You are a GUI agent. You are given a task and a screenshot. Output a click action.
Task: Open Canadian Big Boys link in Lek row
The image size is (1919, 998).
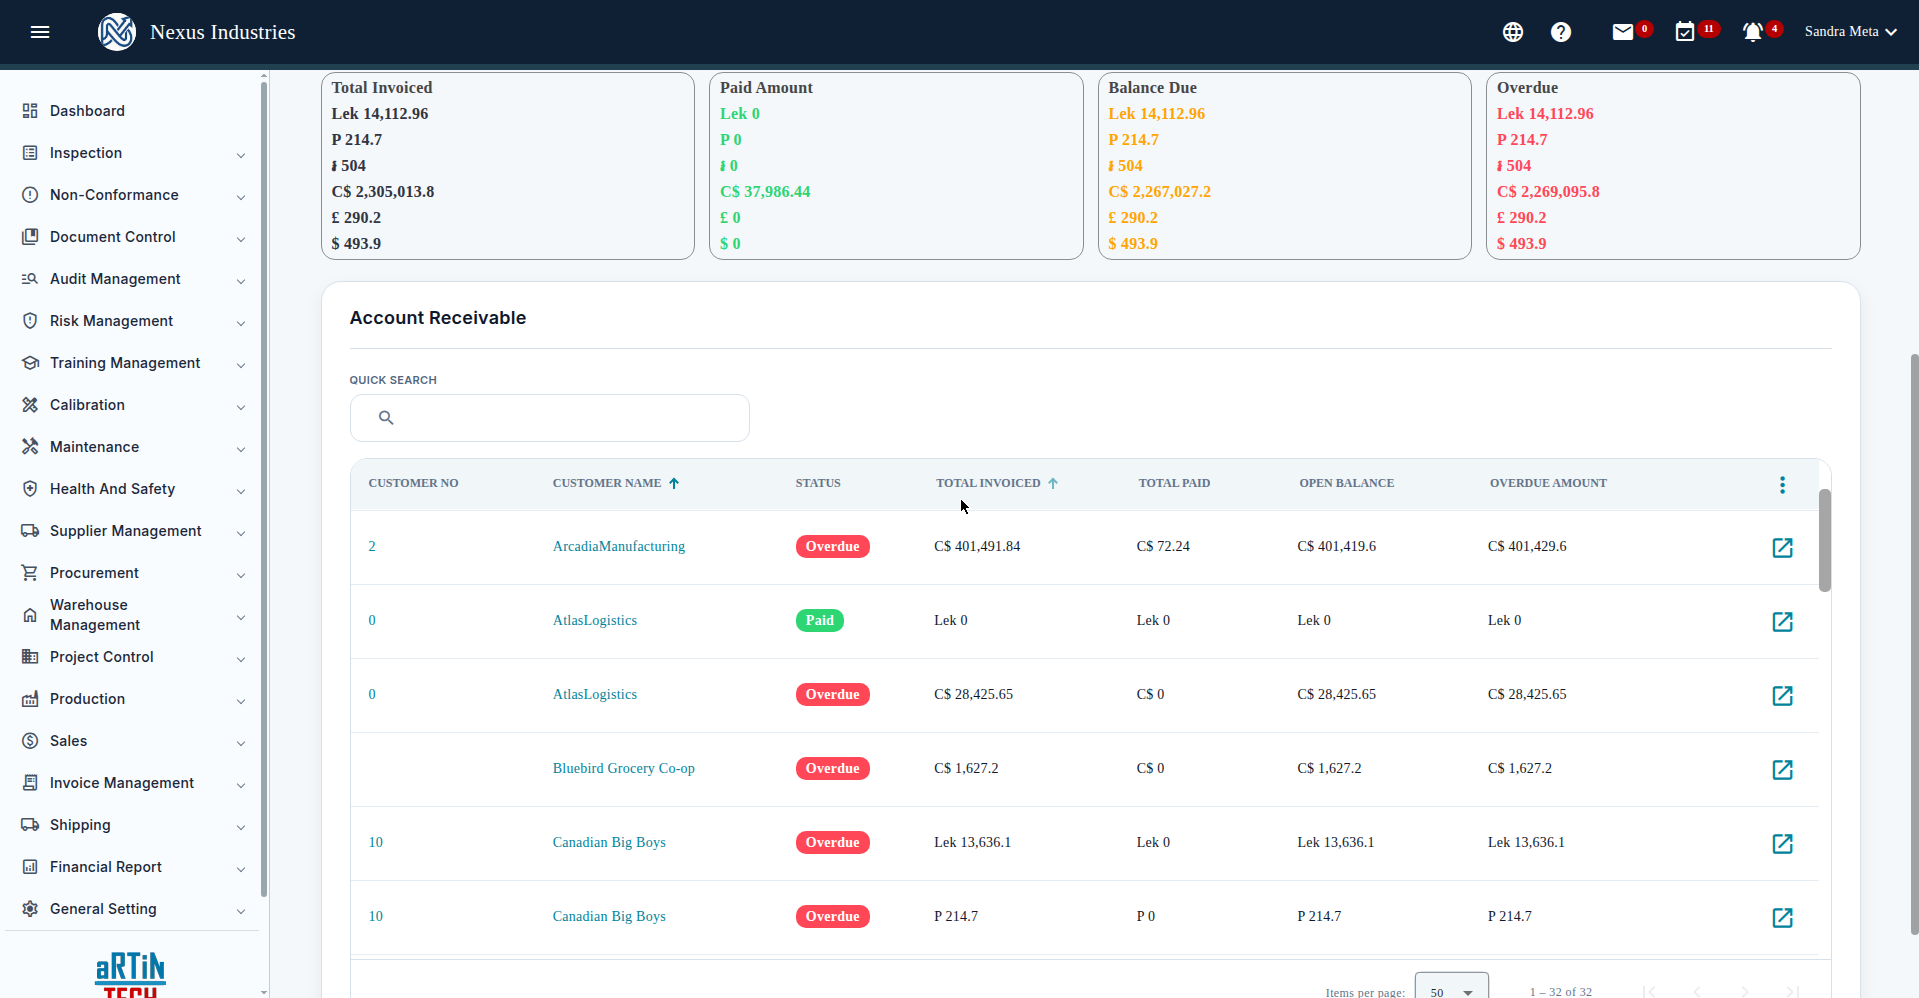click(609, 842)
